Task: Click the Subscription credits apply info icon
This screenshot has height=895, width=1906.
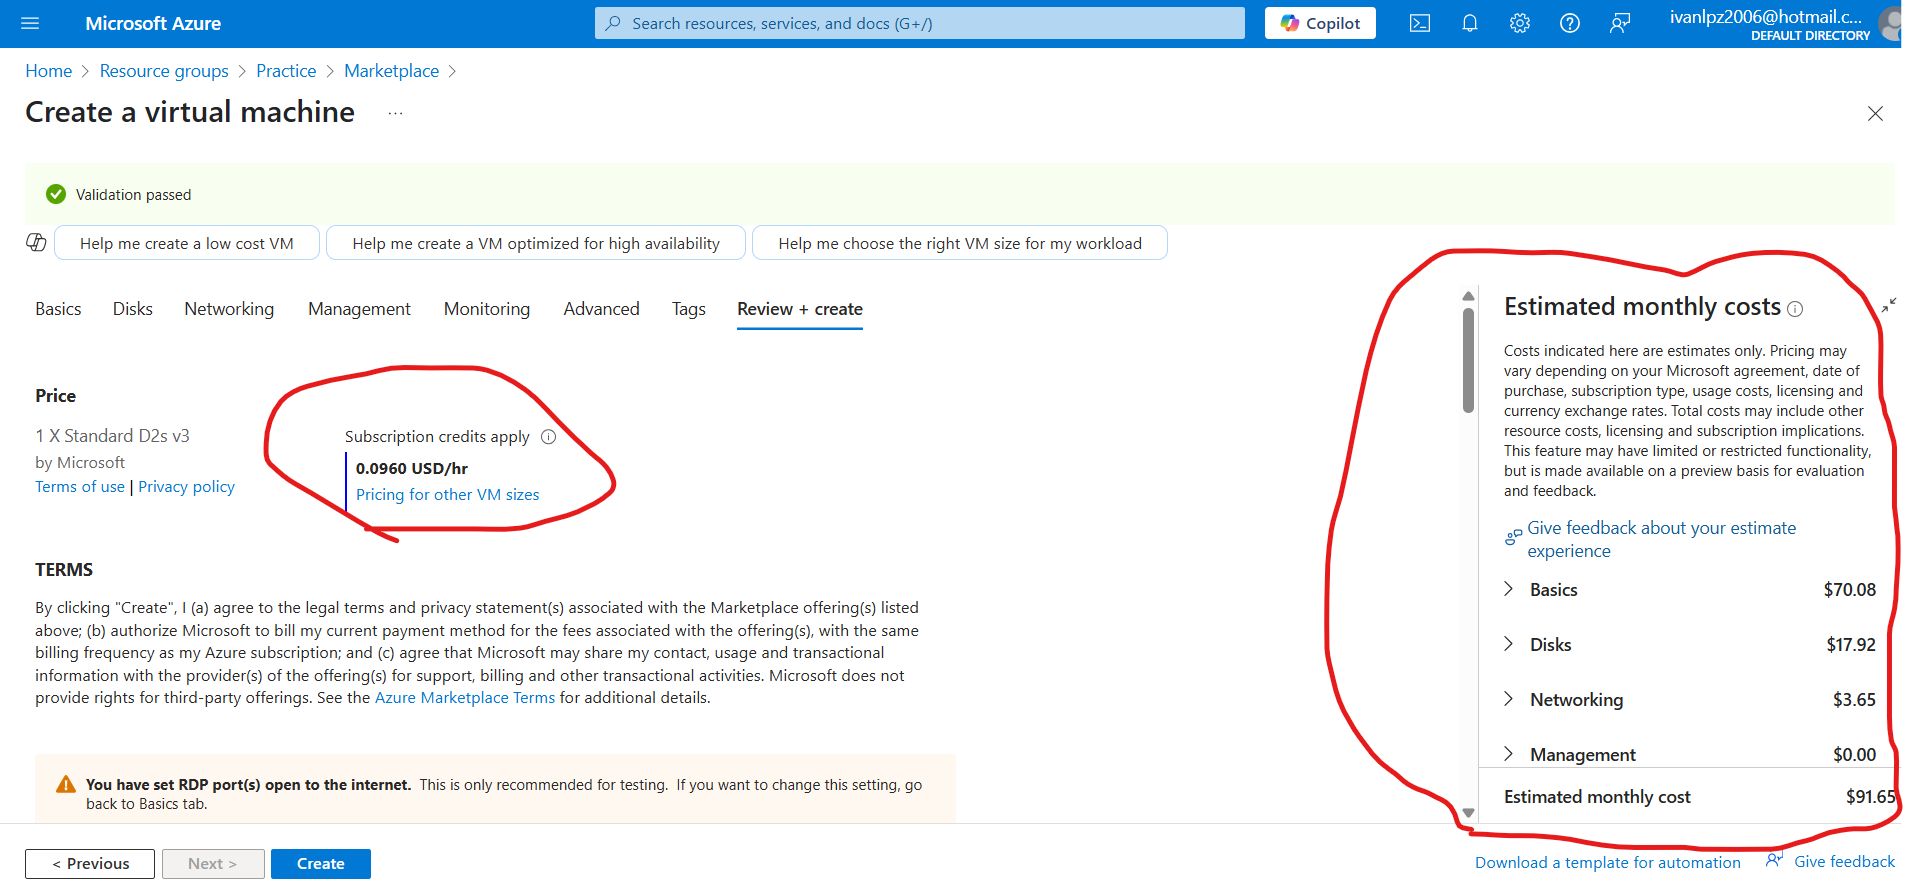Action: (548, 437)
